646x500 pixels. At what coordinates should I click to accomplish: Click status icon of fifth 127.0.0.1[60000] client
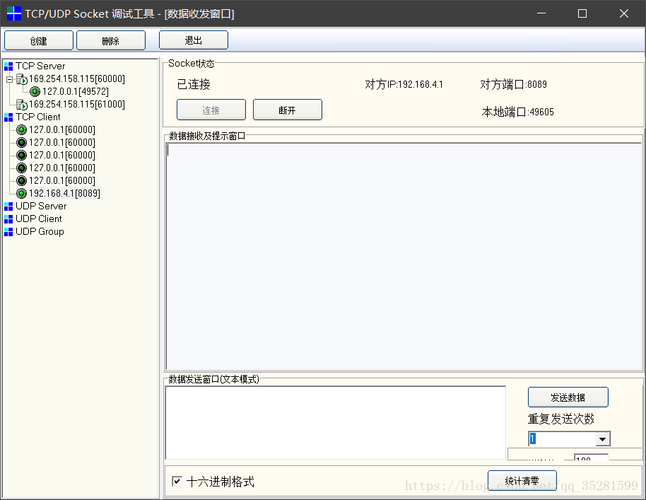(21, 181)
